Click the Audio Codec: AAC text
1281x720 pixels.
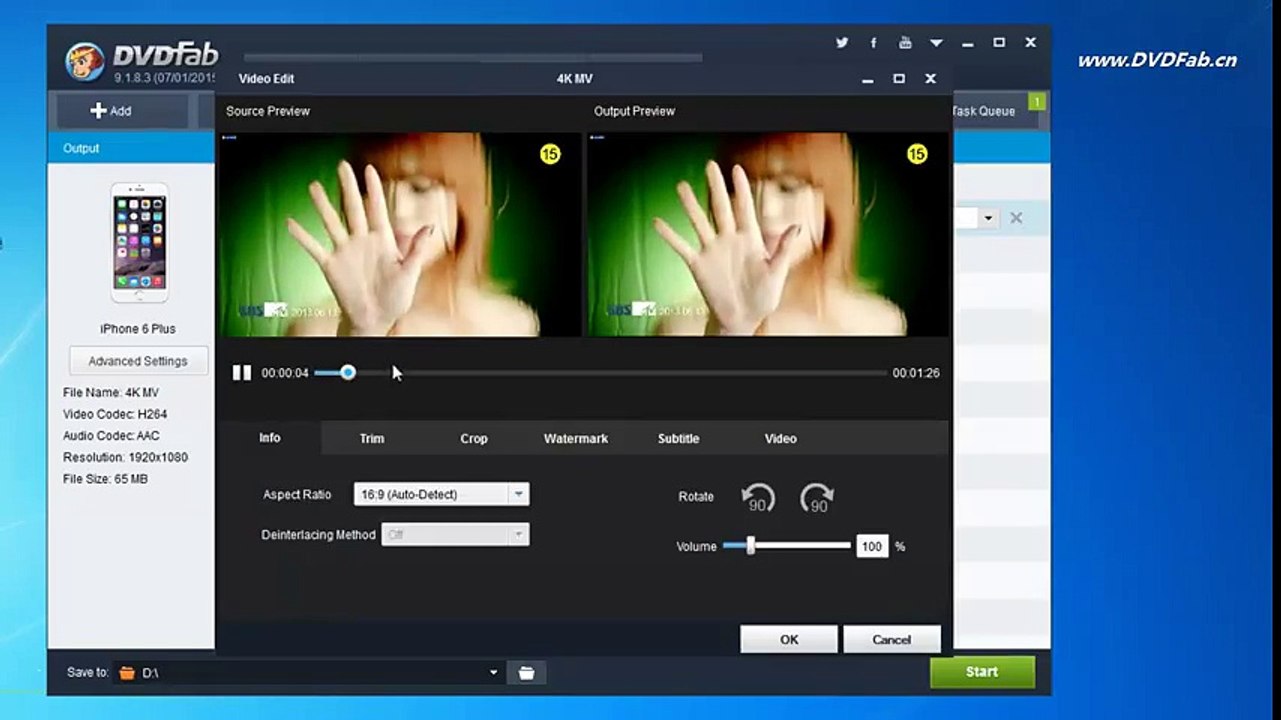point(111,436)
